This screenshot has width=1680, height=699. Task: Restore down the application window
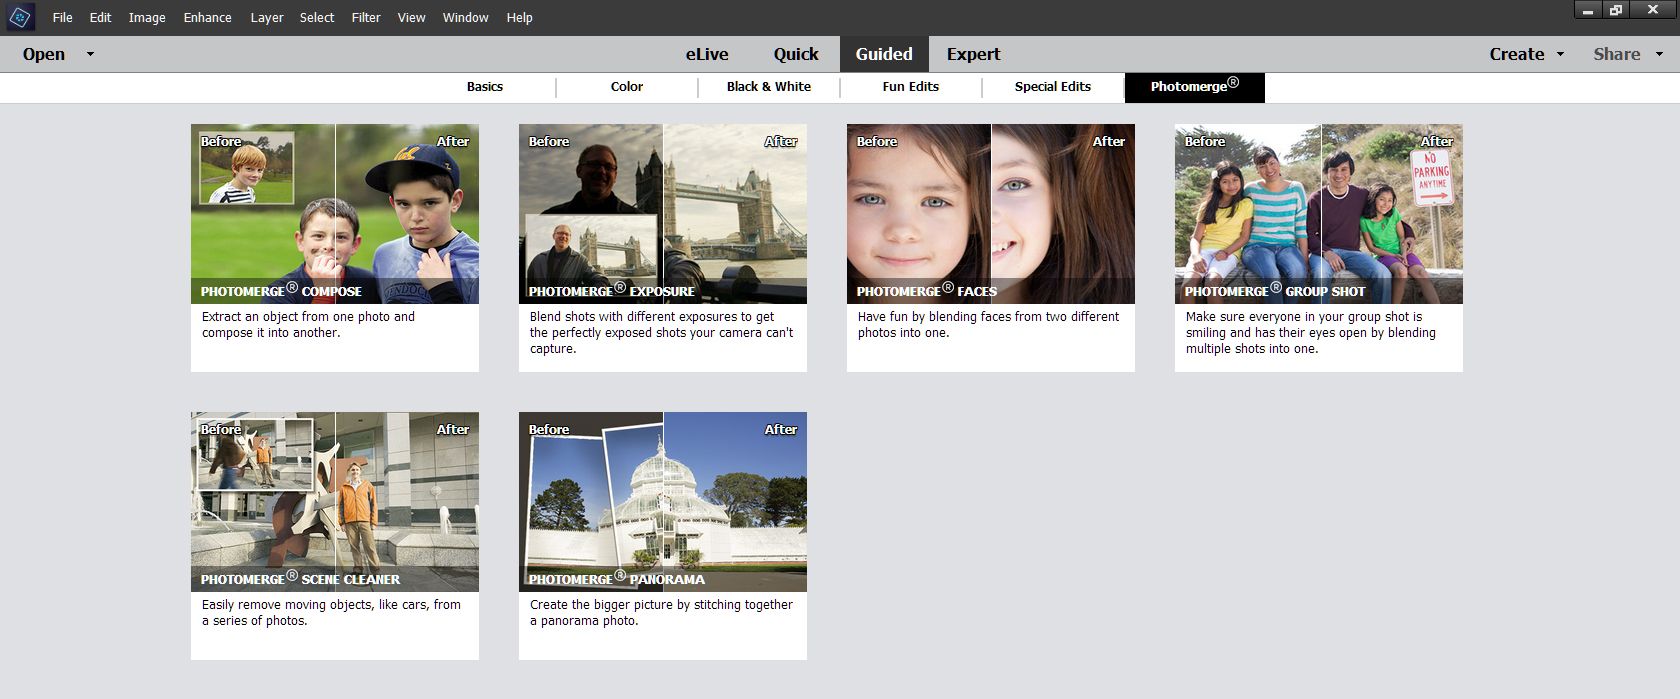click(x=1617, y=10)
